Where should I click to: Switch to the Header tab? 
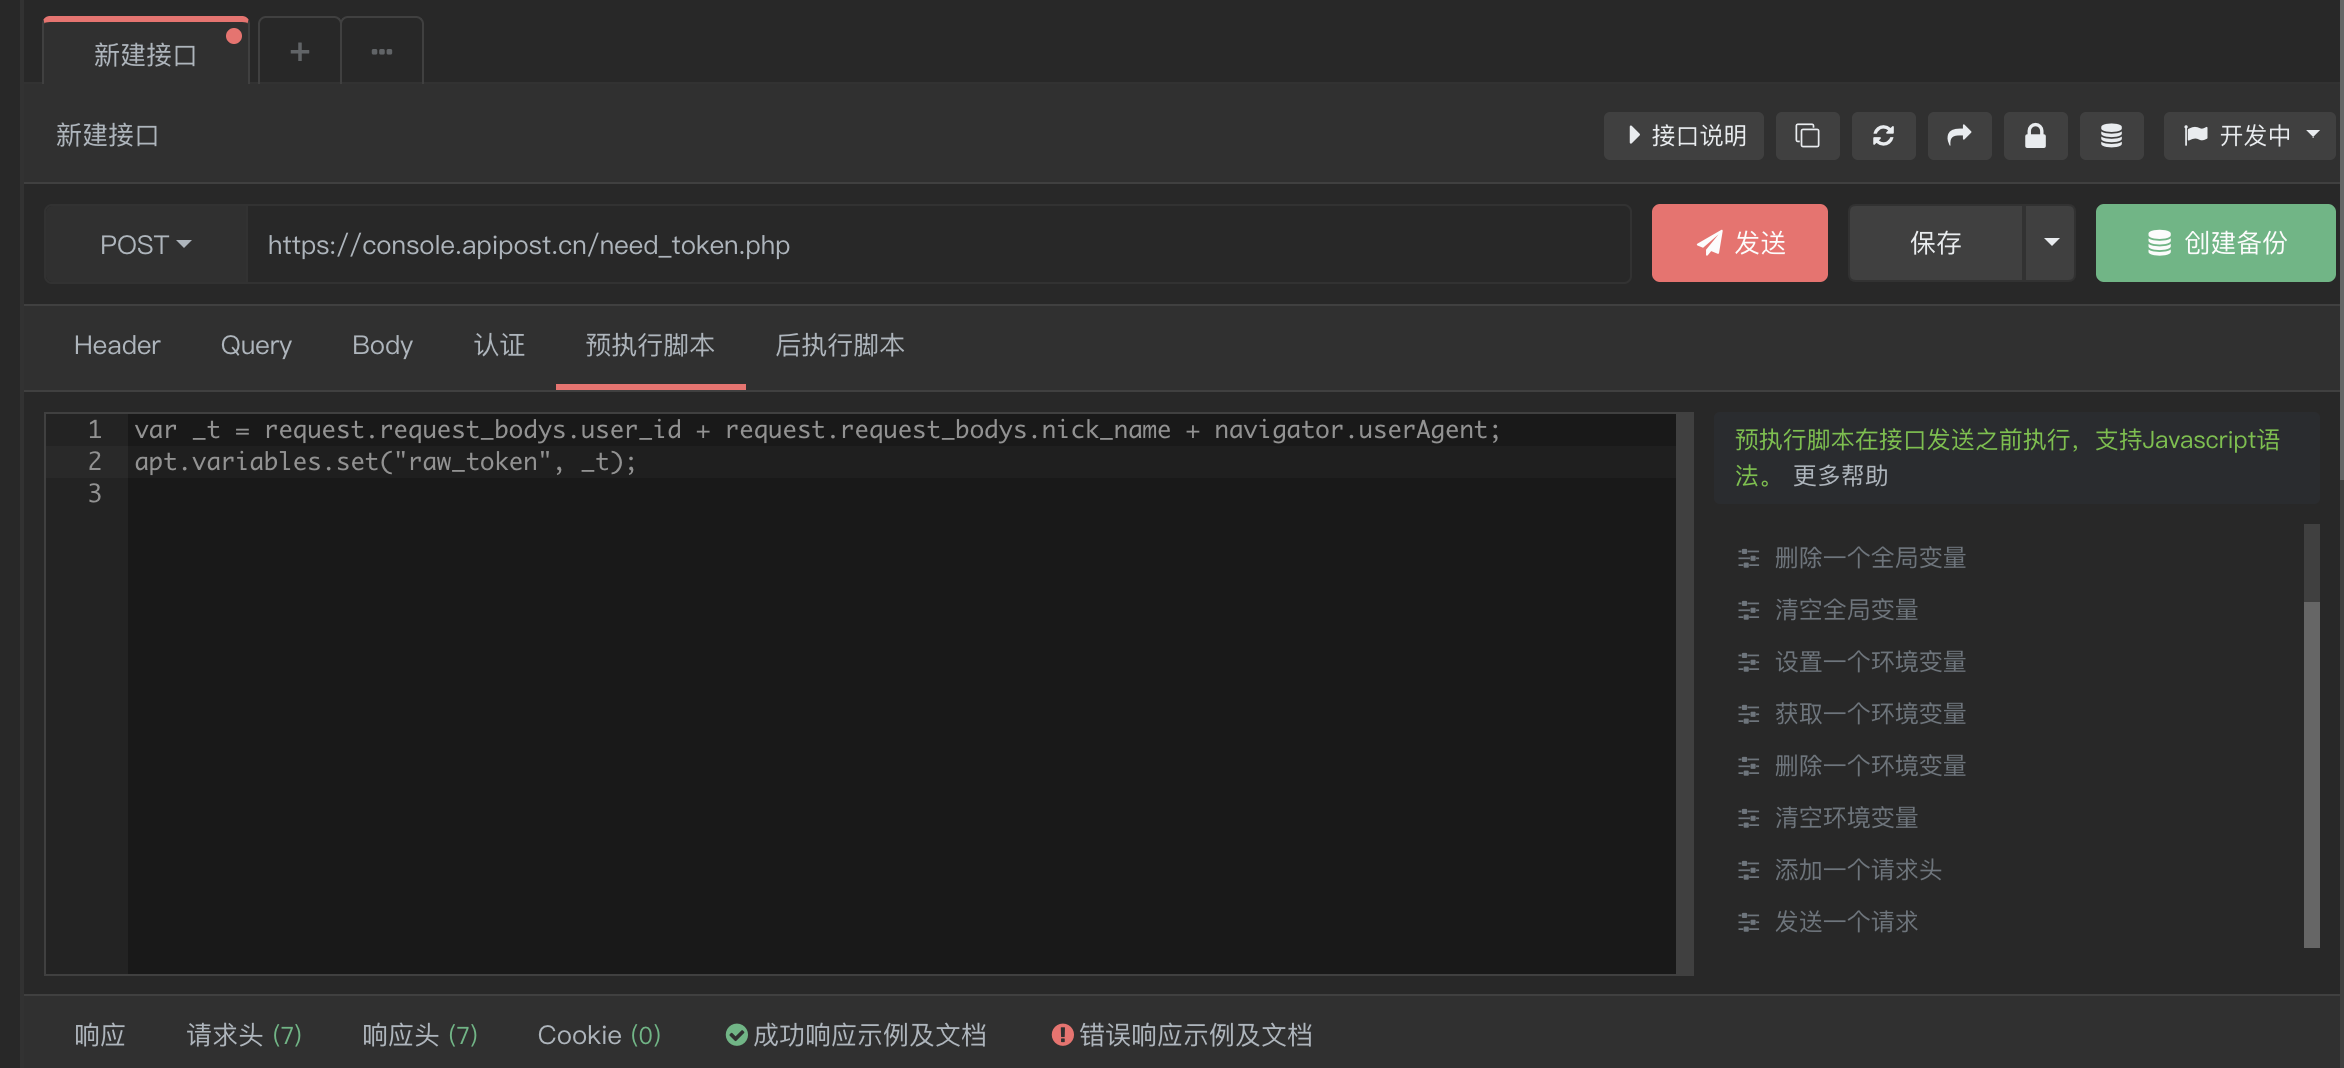(117, 345)
